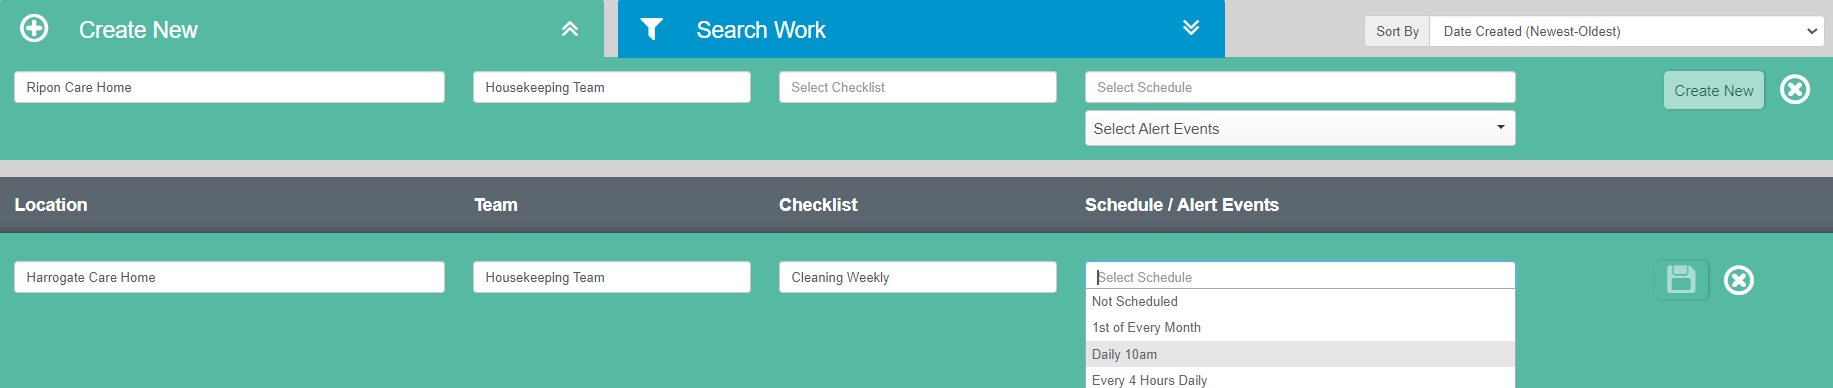This screenshot has height=388, width=1833.
Task: Collapse the Create New panel with double chevron
Action: [570, 29]
